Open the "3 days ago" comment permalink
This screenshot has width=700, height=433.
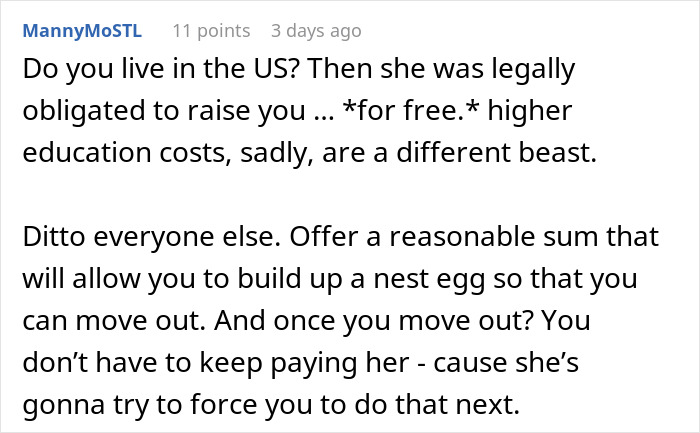click(x=315, y=31)
